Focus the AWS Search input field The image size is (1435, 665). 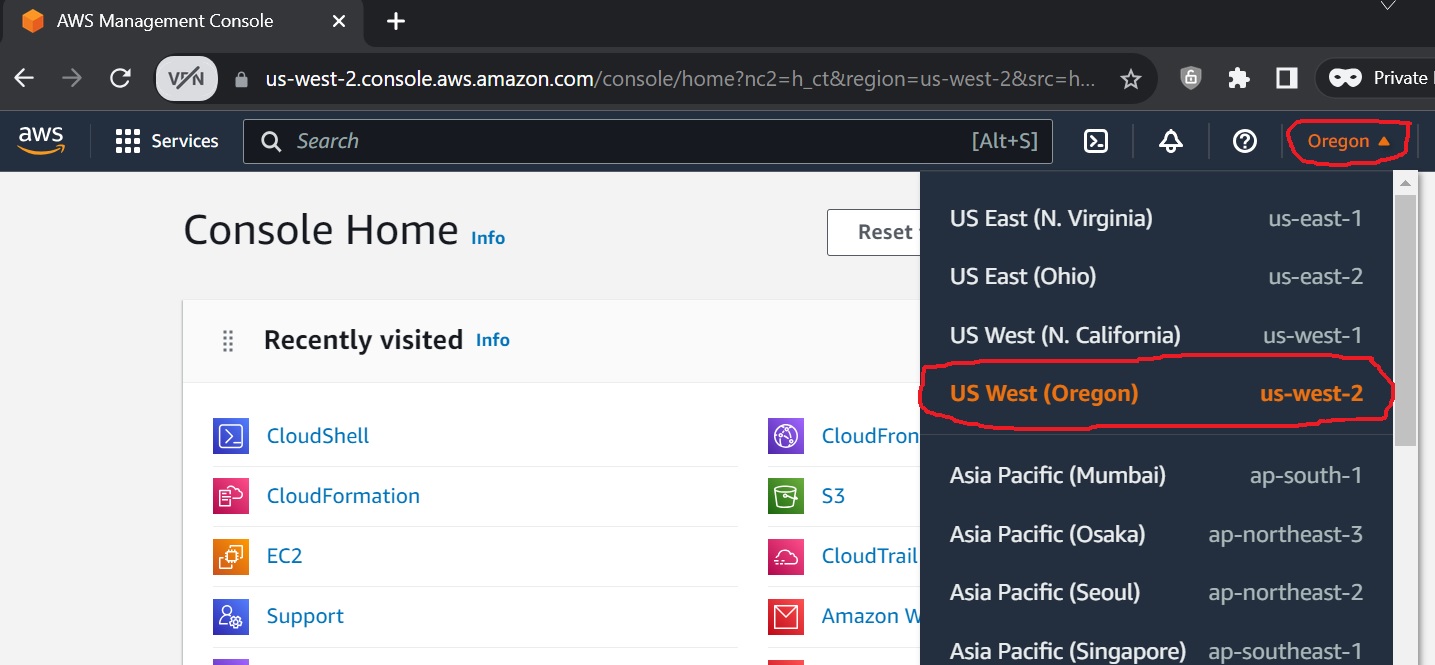pos(648,141)
